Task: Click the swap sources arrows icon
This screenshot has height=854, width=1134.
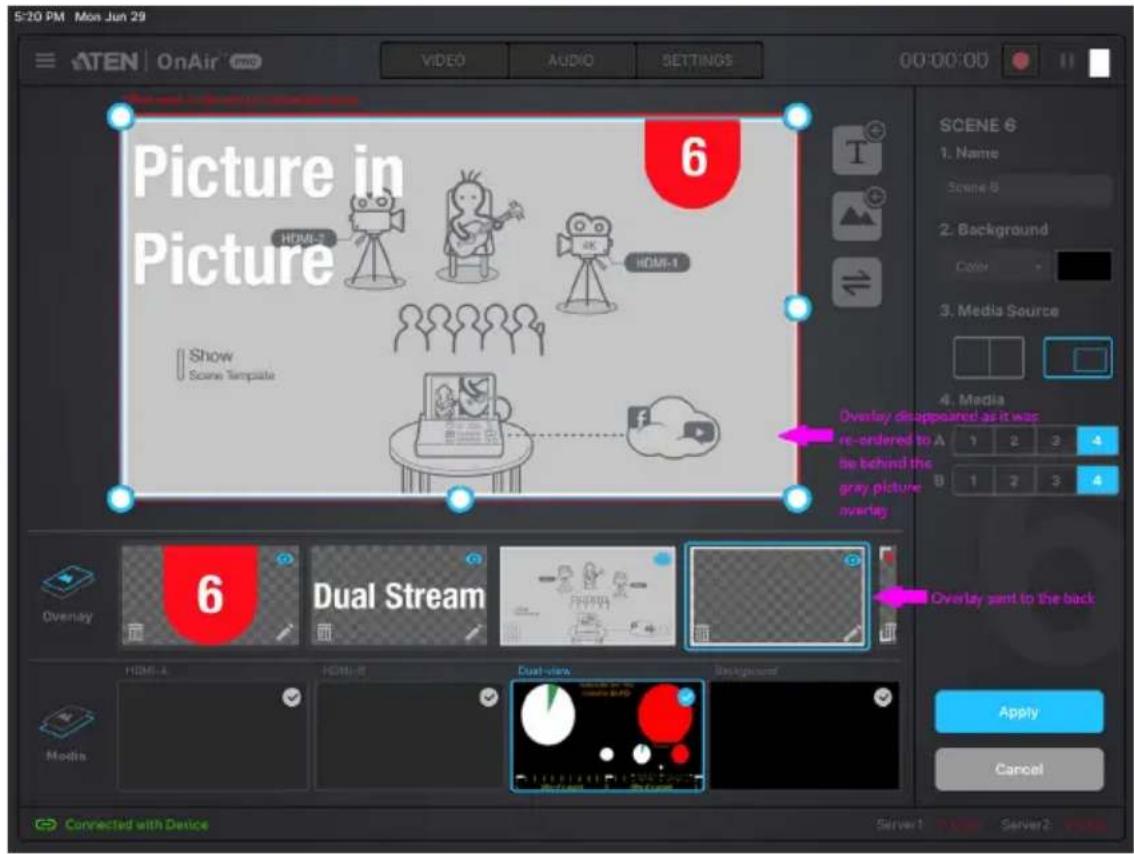Action: coord(857,282)
